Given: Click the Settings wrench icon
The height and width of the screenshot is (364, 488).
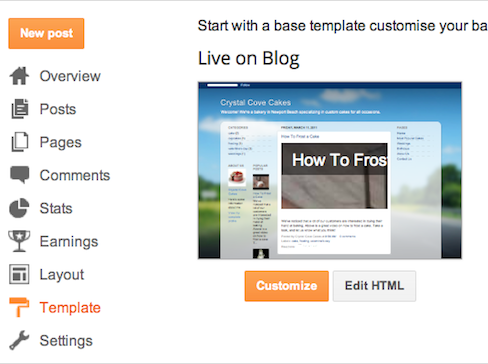Looking at the screenshot, I should (19, 340).
